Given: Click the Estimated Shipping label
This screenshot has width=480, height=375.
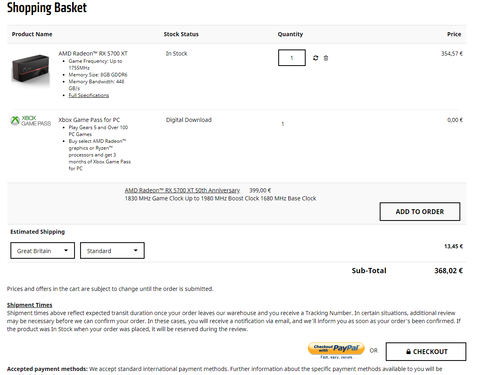Looking at the screenshot, I should tap(38, 232).
